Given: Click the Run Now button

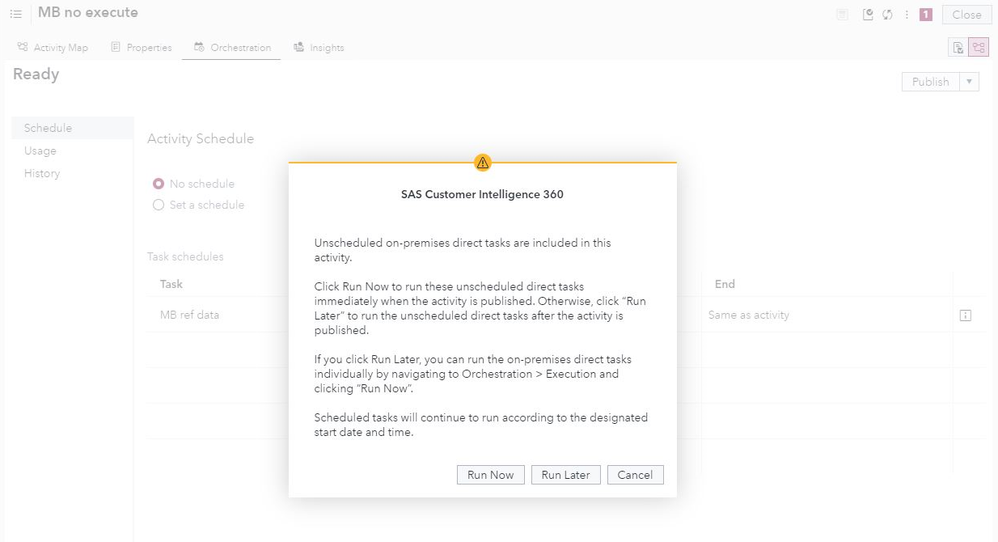Looking at the screenshot, I should point(490,475).
